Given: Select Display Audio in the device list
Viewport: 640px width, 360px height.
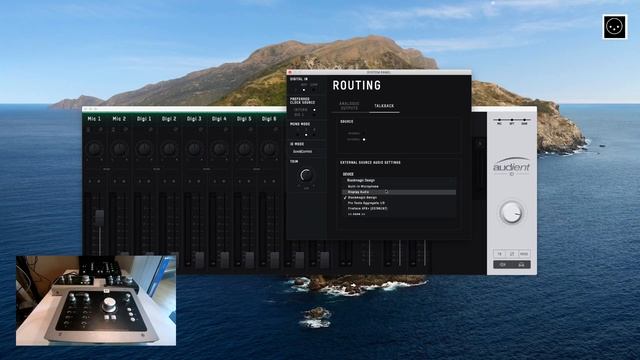Looking at the screenshot, I should pos(399,192).
